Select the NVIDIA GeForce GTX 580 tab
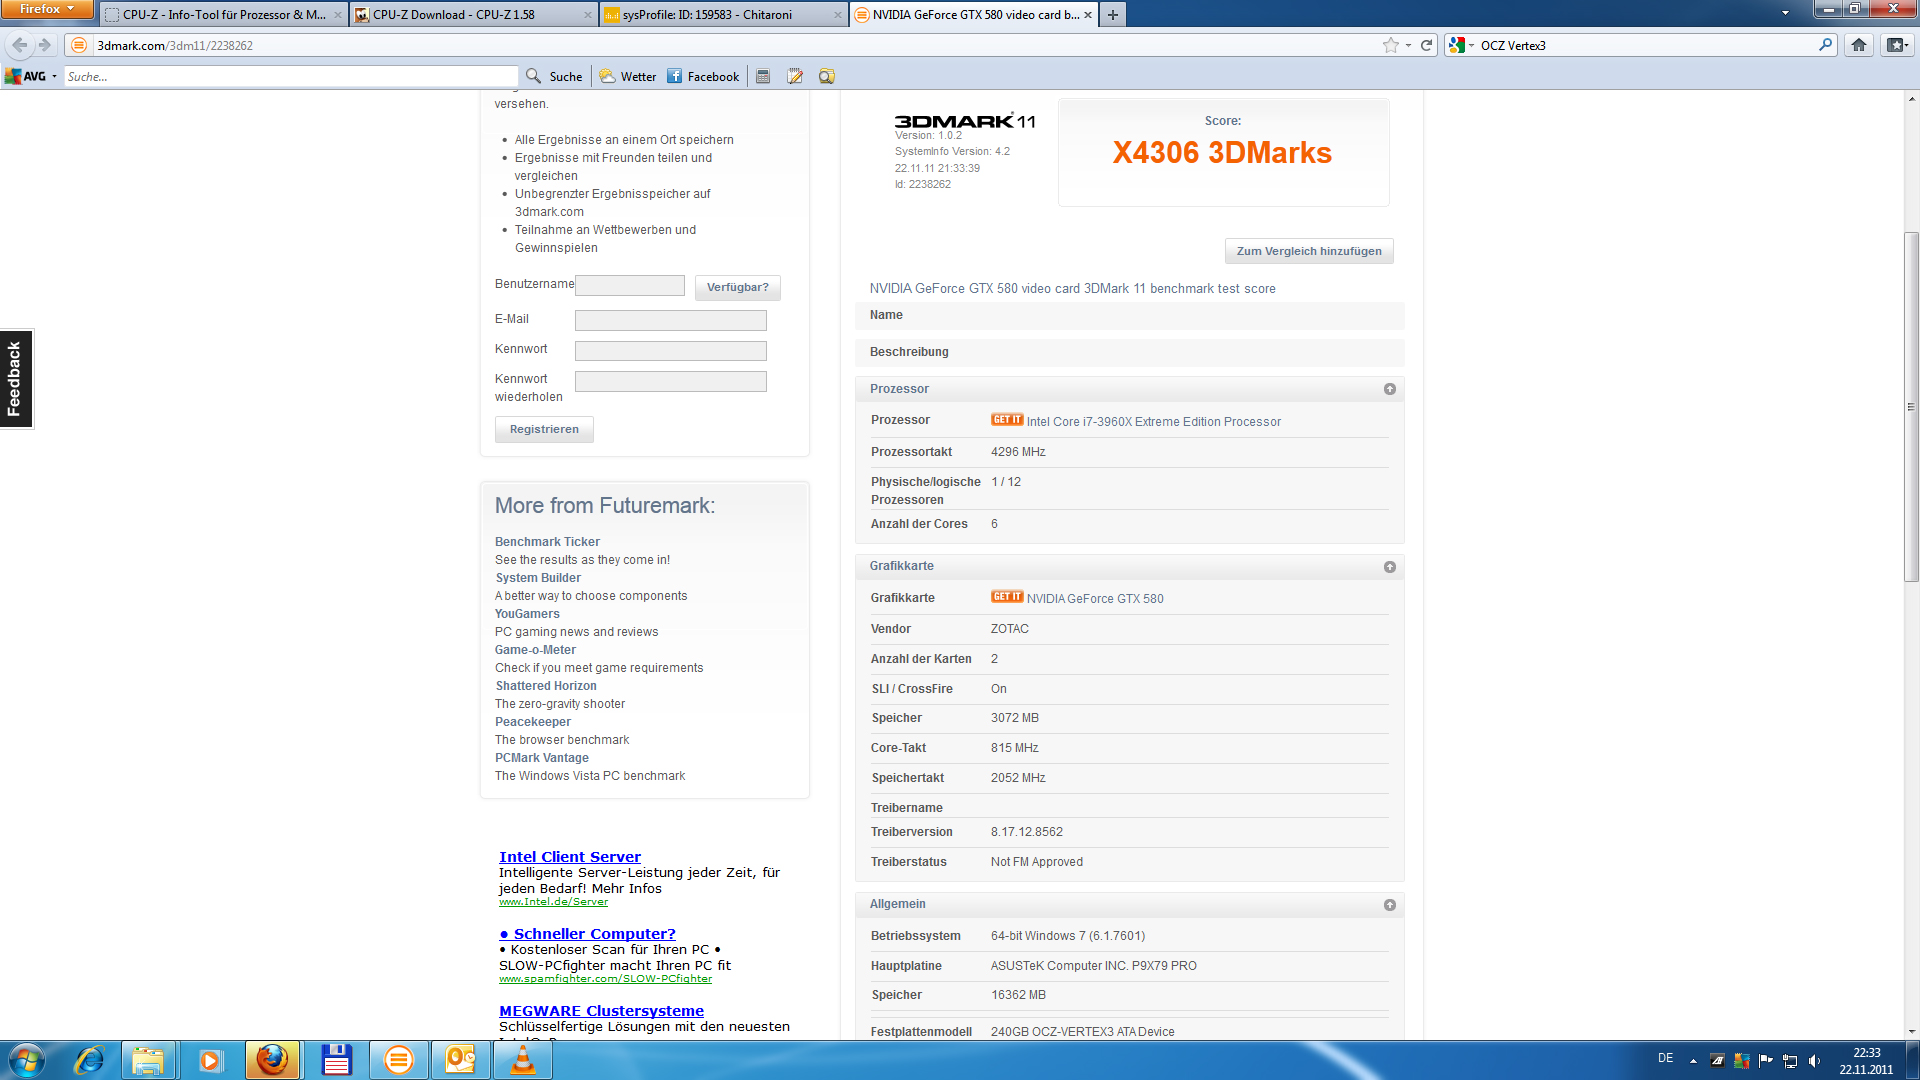Screen dimensions: 1920x1080 coord(974,14)
